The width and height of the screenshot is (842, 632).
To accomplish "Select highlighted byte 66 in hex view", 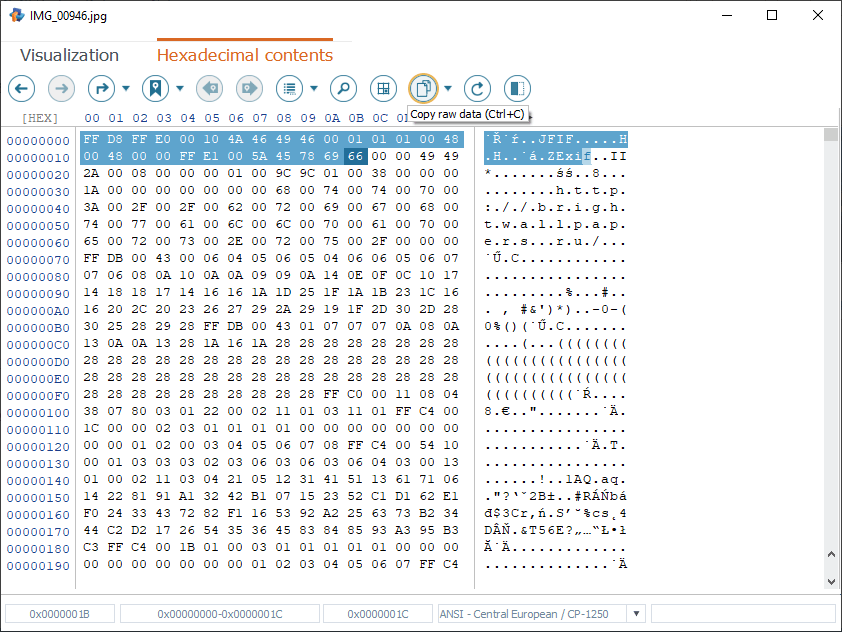I will pyautogui.click(x=355, y=157).
